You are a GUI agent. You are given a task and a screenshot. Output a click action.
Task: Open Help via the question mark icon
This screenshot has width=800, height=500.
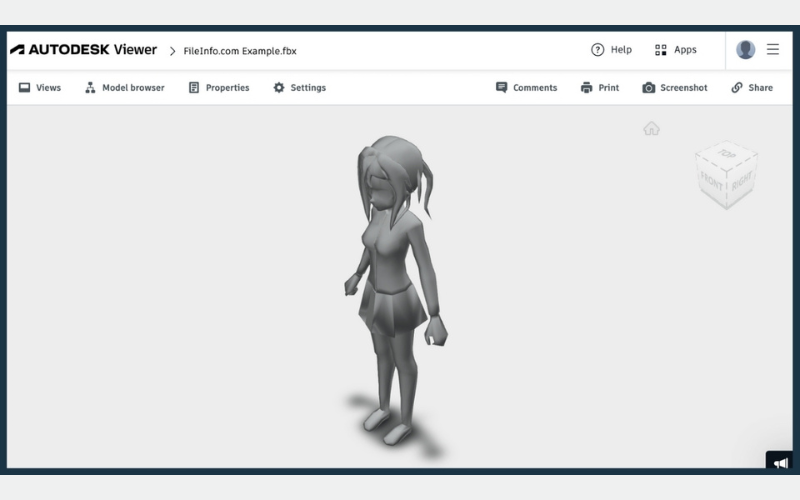point(598,50)
